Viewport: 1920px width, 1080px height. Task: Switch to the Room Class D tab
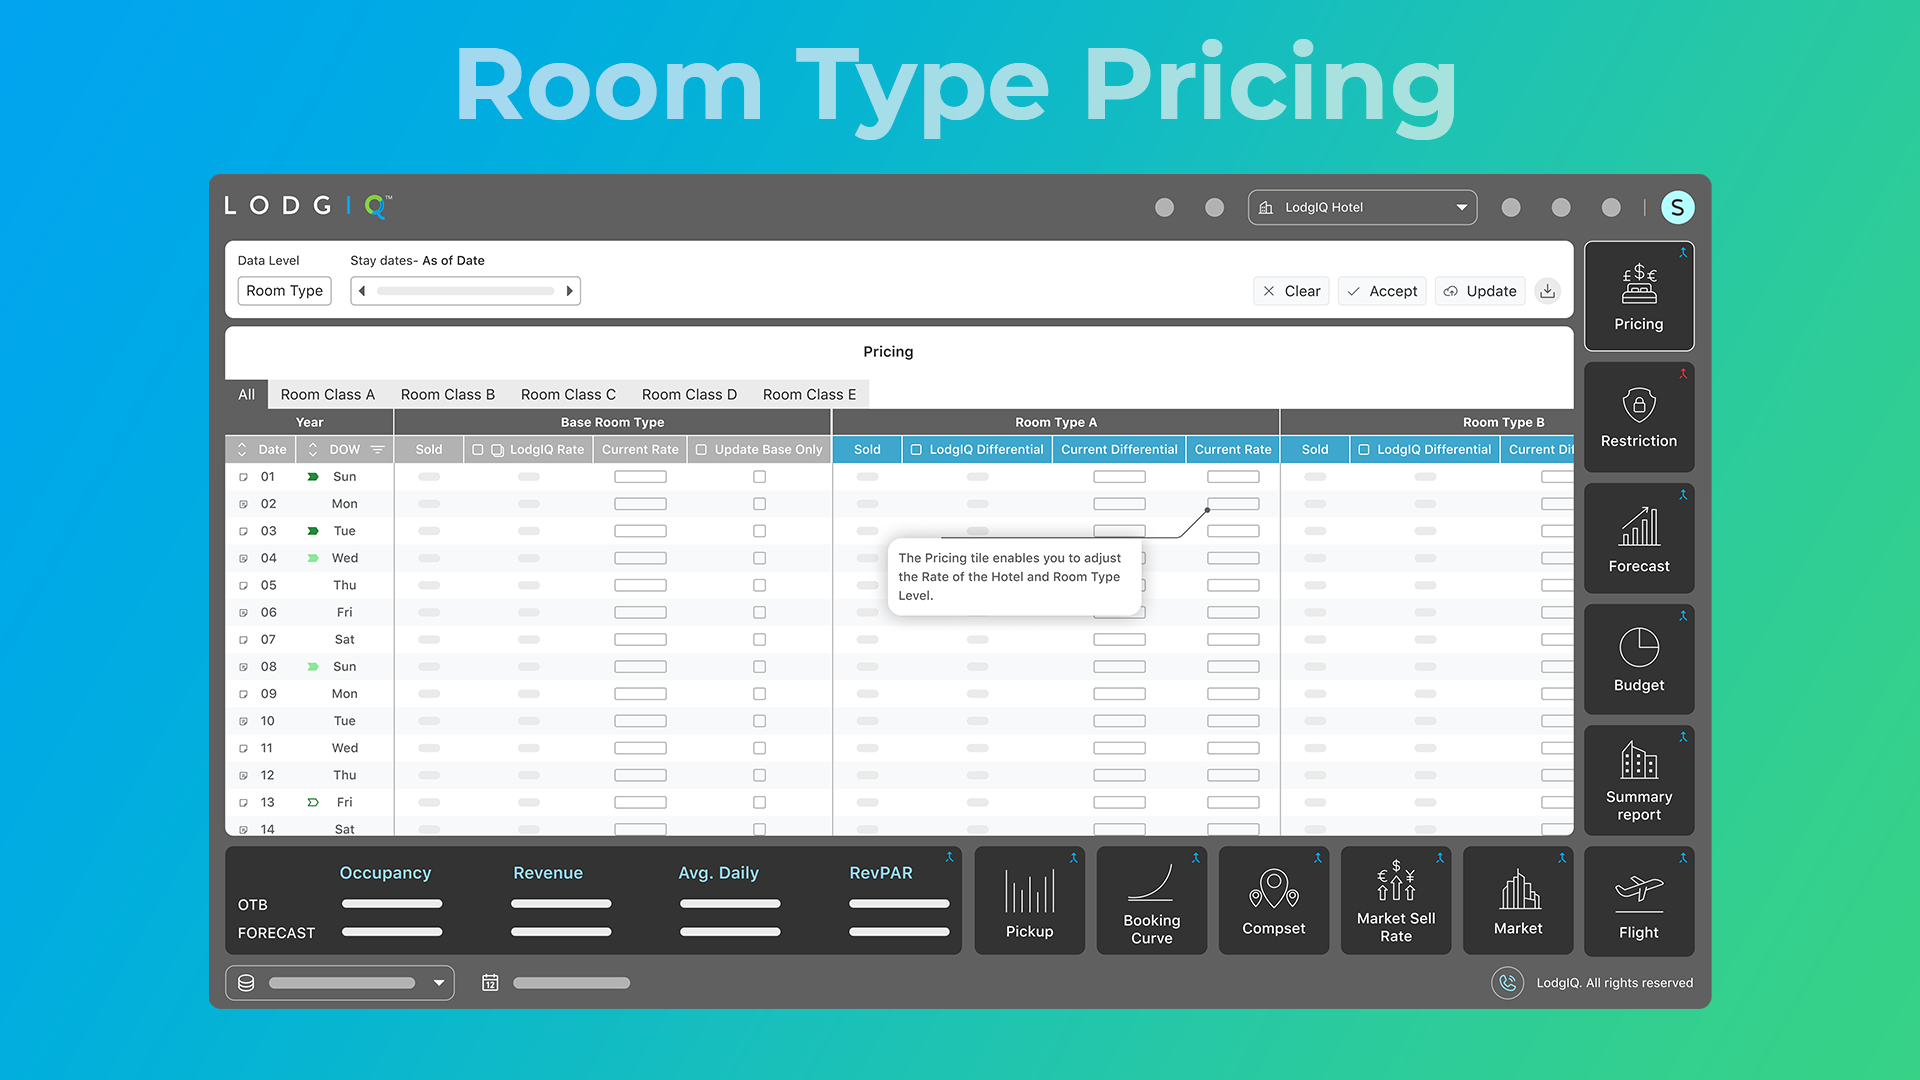point(689,395)
